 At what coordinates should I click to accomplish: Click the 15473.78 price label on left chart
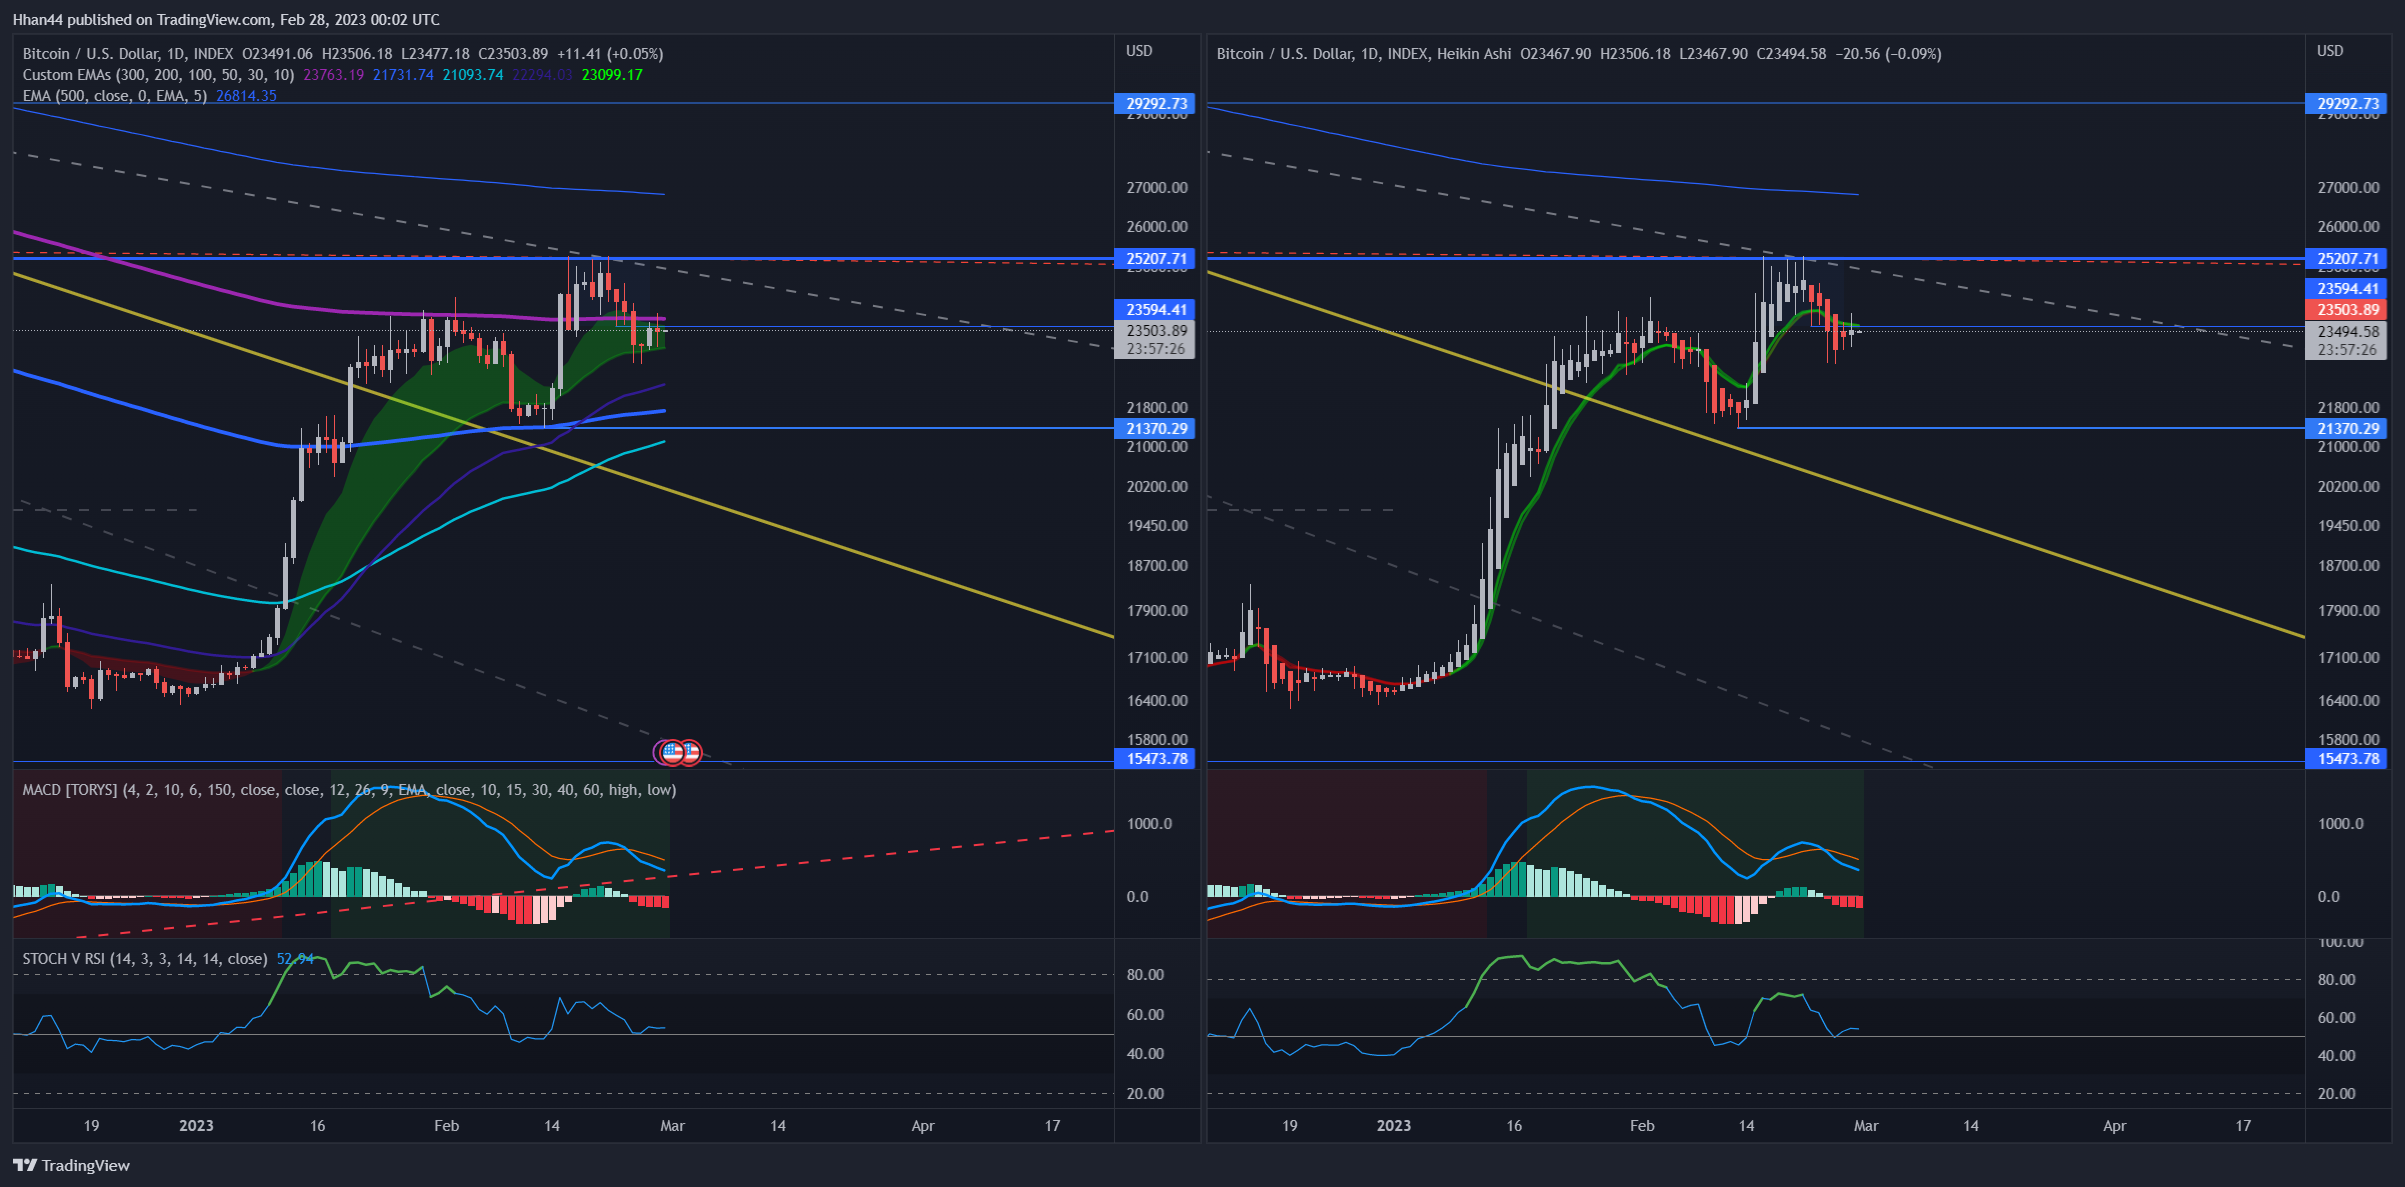[1155, 759]
